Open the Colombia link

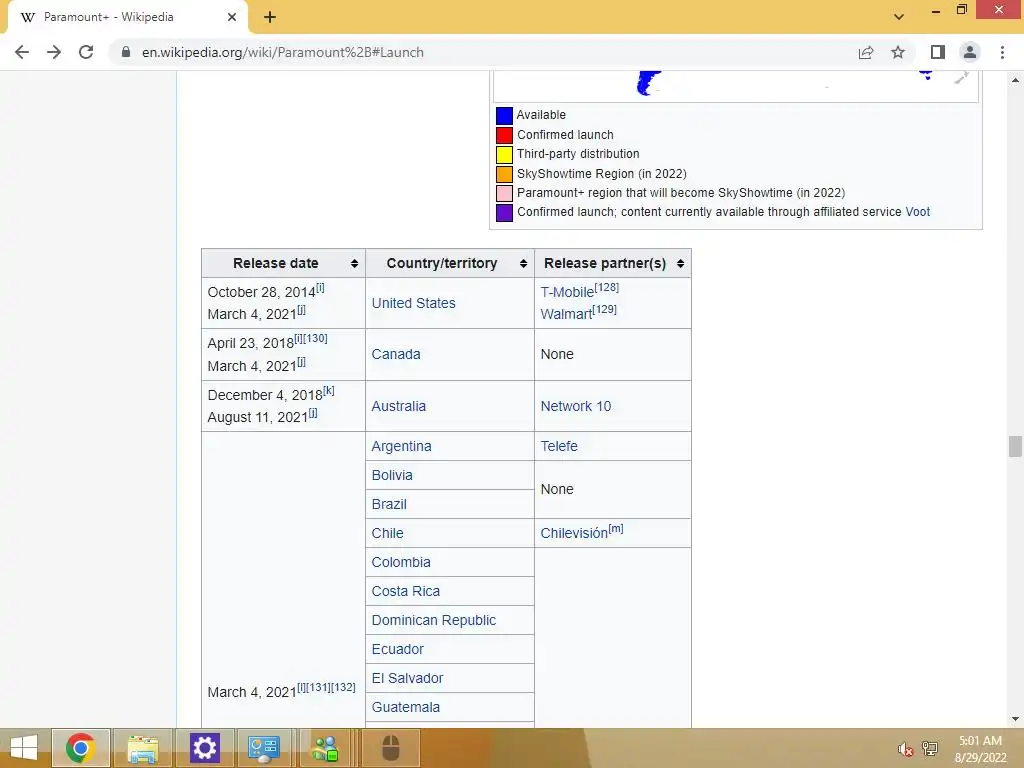(401, 562)
